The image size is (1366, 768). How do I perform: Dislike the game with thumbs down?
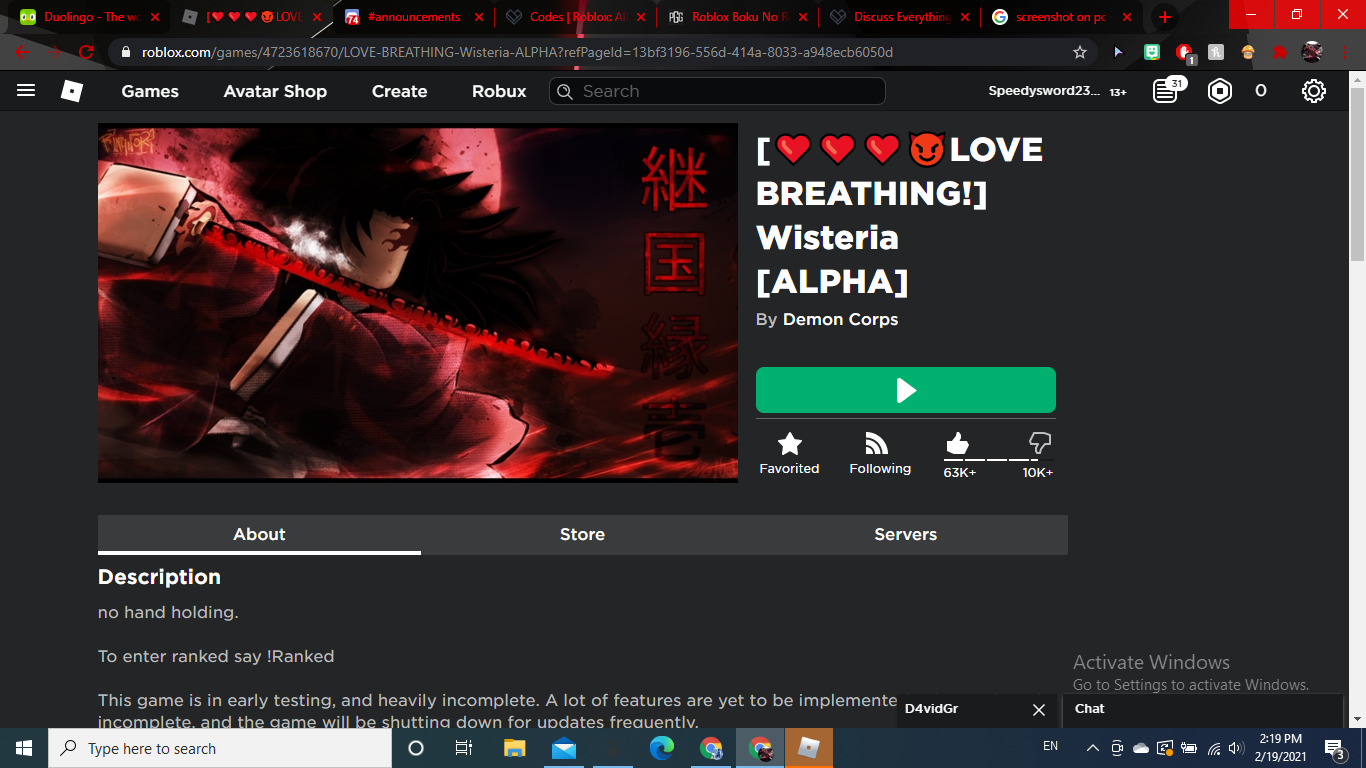pos(1040,444)
